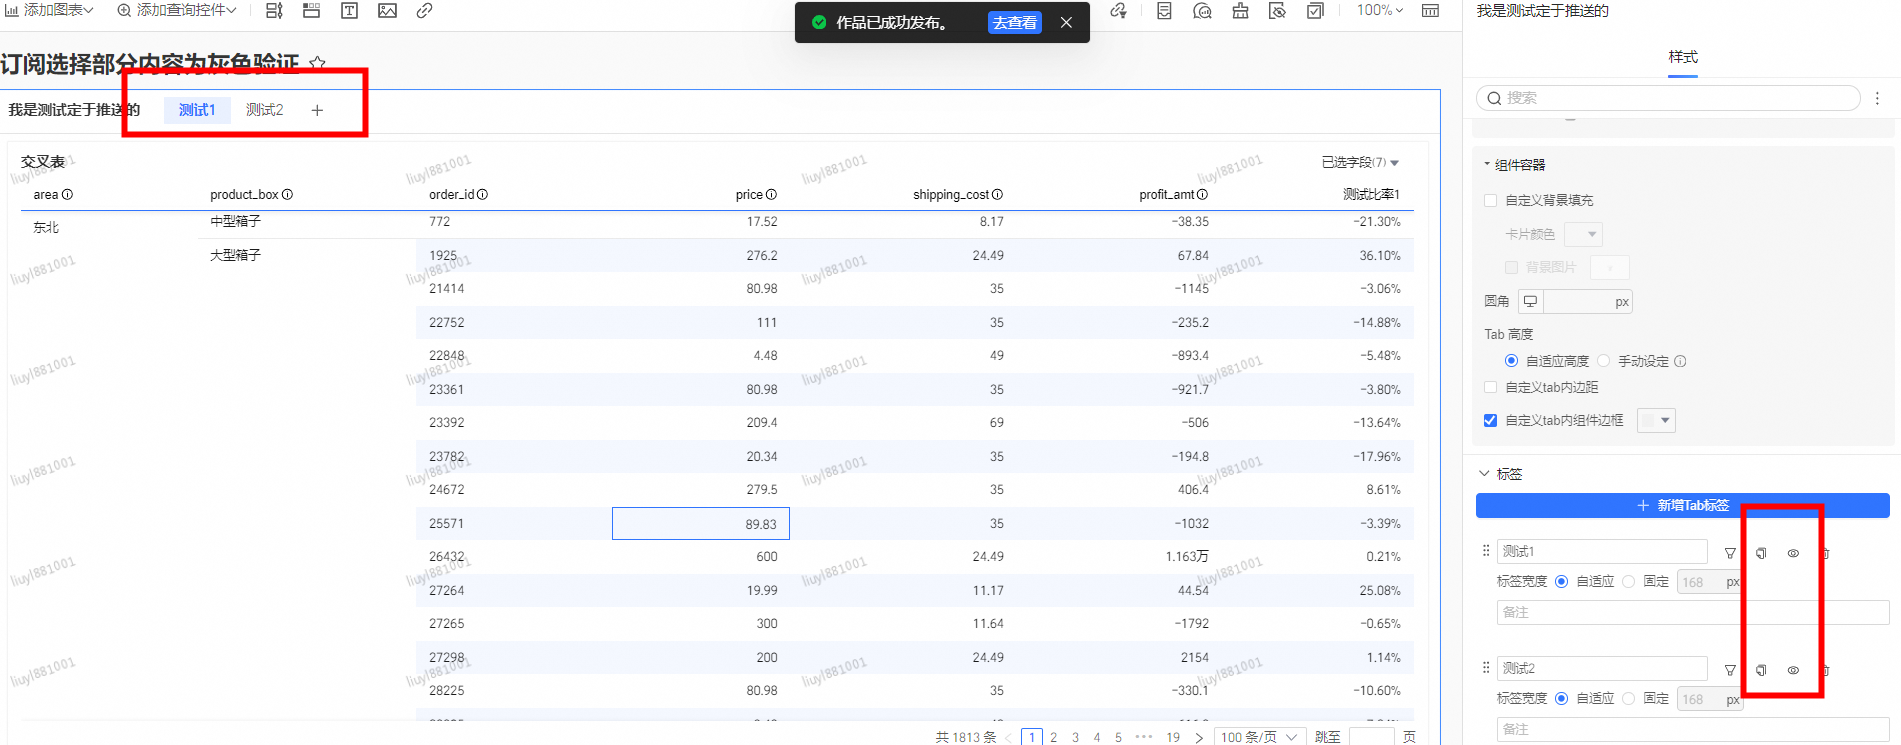Select 手动设定 radio for Tab height
The width and height of the screenshot is (1901, 745).
[x=1604, y=361]
